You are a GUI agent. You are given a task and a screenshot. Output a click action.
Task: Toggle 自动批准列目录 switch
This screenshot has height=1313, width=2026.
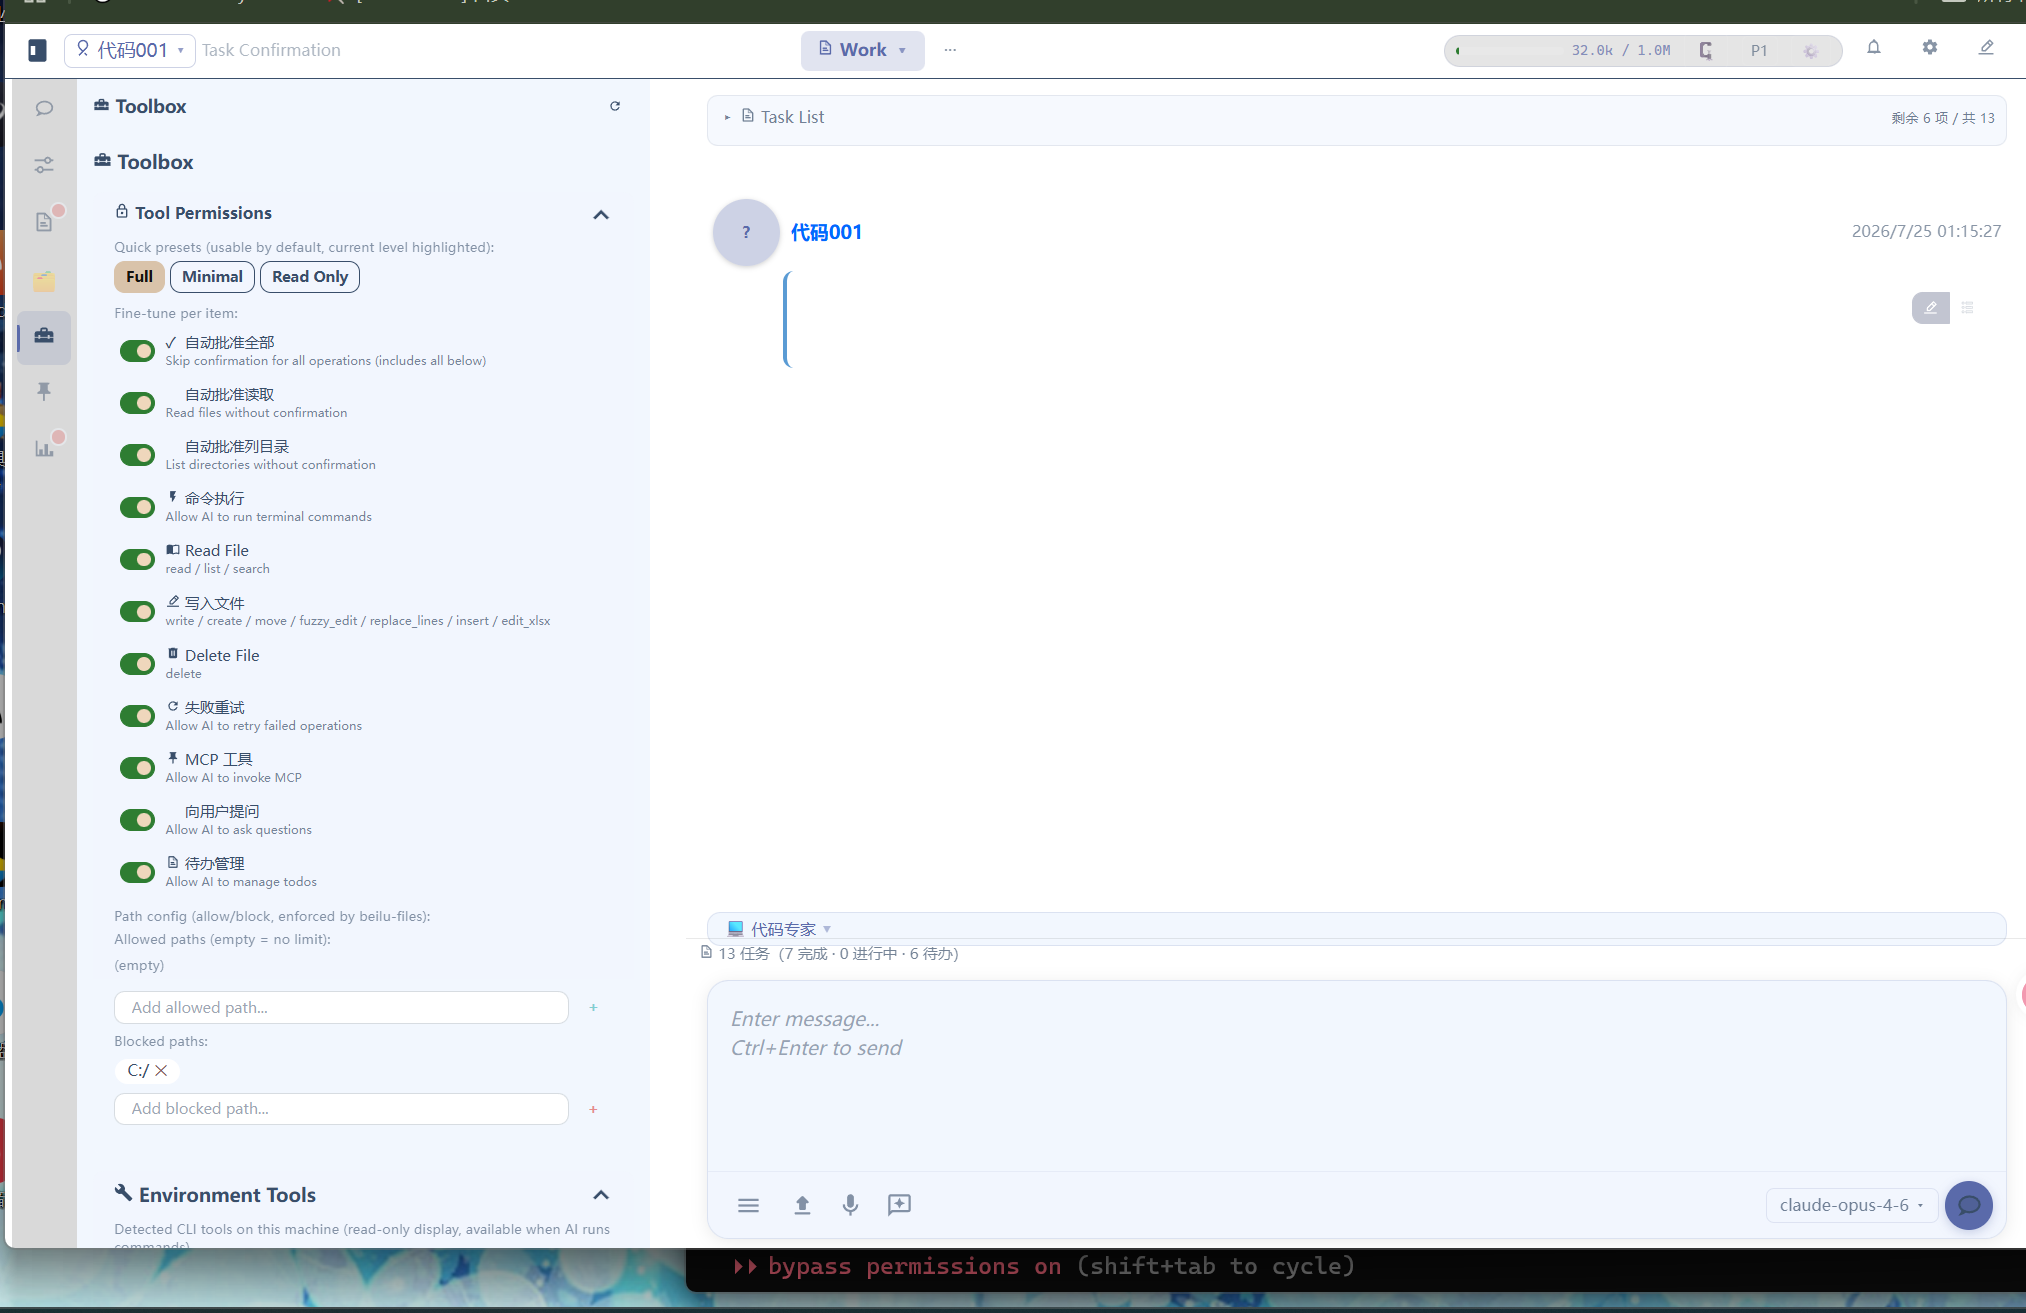(137, 455)
